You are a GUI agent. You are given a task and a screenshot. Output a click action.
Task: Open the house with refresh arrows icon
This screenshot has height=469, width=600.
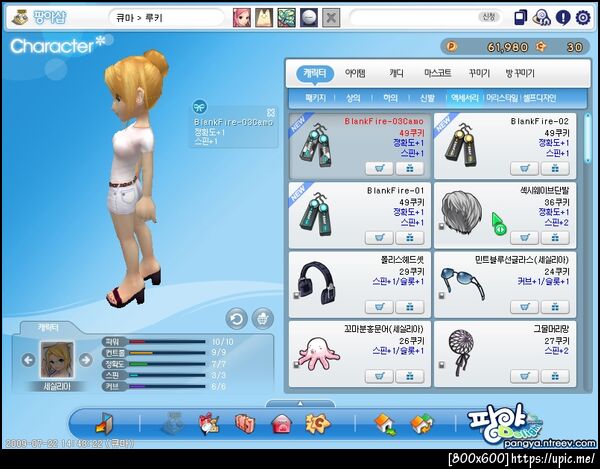pyautogui.click(x=422, y=424)
